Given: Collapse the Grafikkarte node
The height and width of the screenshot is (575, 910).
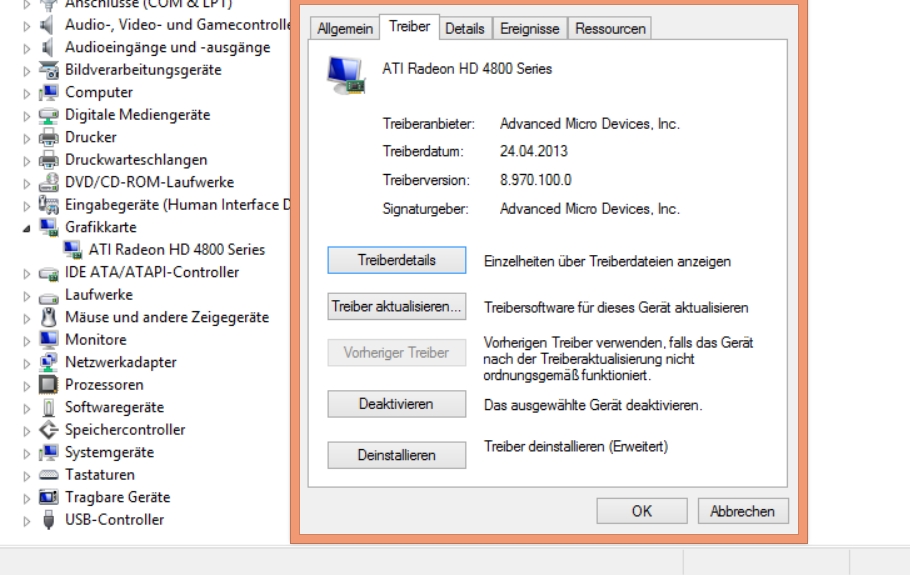Looking at the screenshot, I should click(26, 229).
